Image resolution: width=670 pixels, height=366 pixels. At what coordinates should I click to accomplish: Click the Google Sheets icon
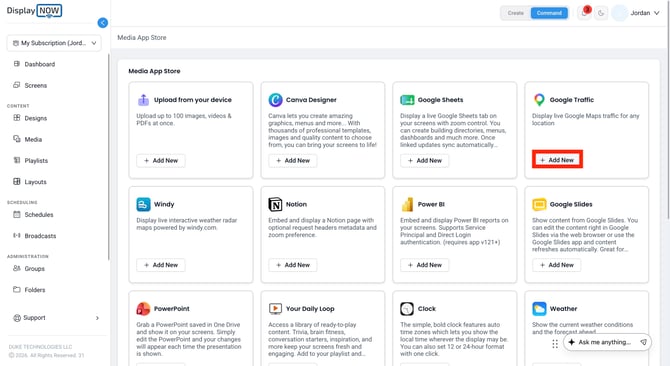407,100
